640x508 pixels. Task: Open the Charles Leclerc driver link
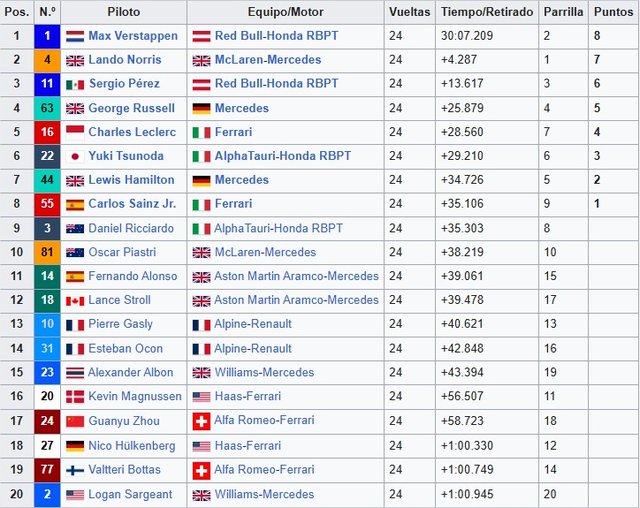pyautogui.click(x=132, y=132)
